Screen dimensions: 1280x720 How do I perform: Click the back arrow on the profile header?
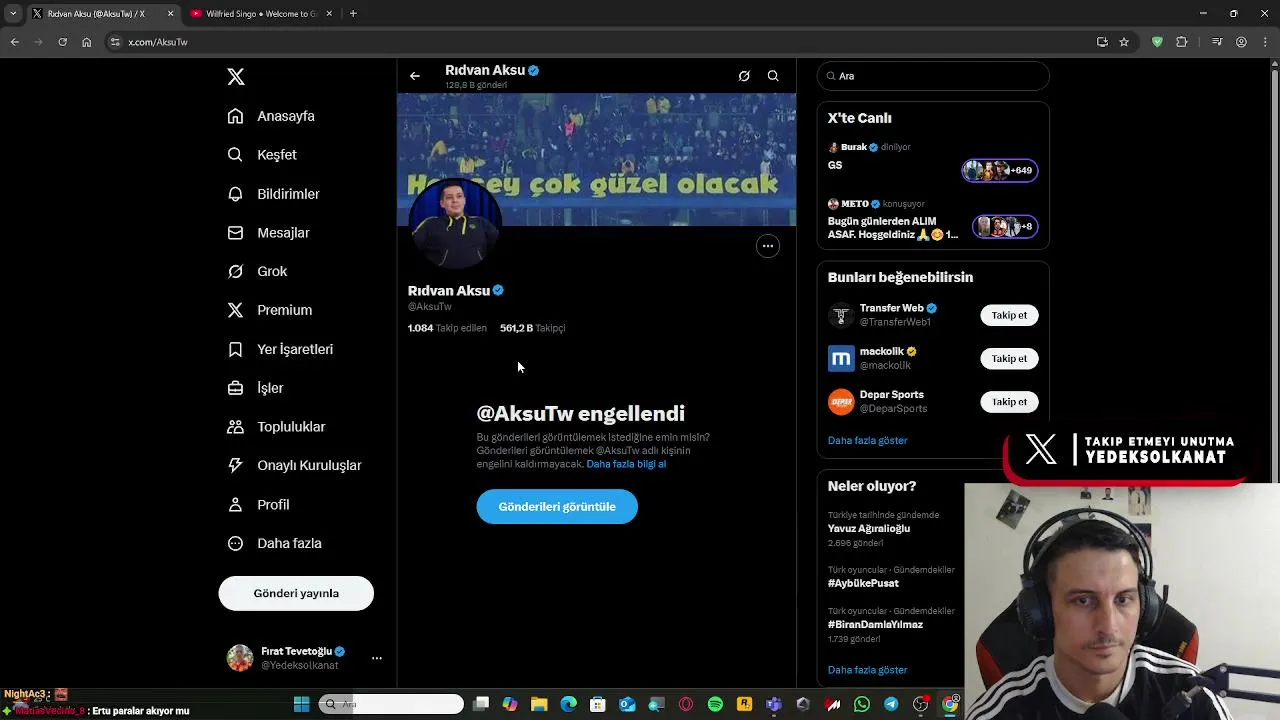point(415,76)
